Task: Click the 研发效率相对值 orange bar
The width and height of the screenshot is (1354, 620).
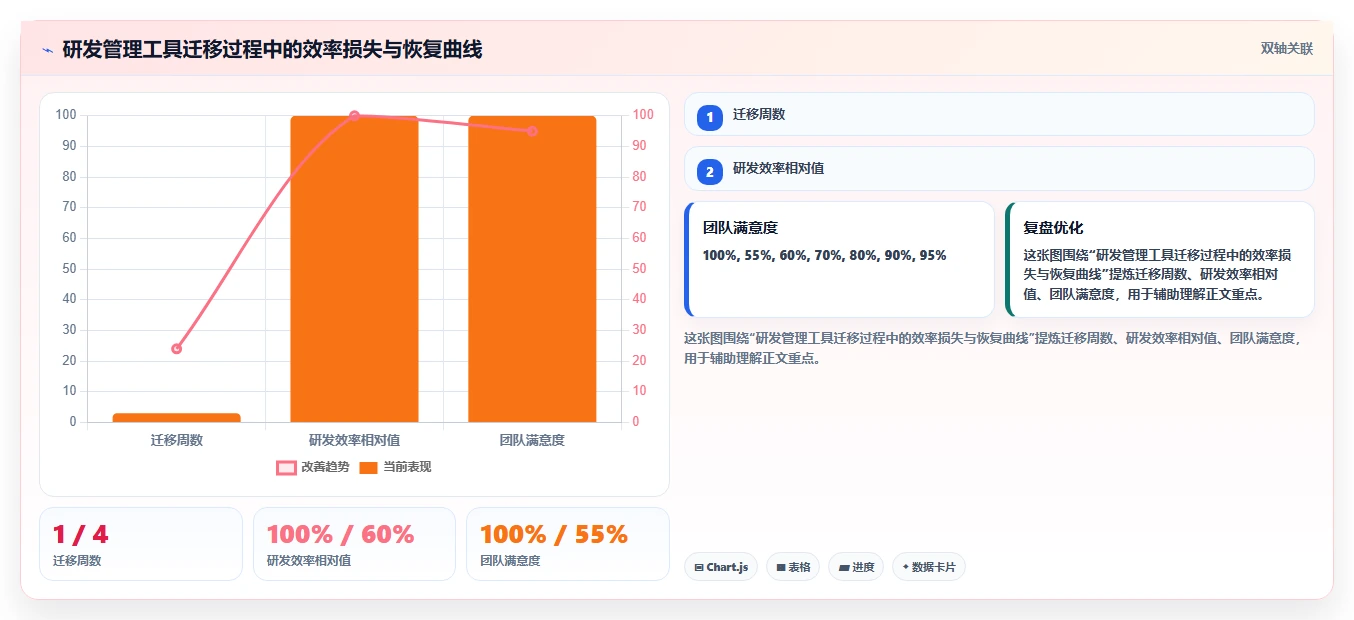Action: click(354, 269)
